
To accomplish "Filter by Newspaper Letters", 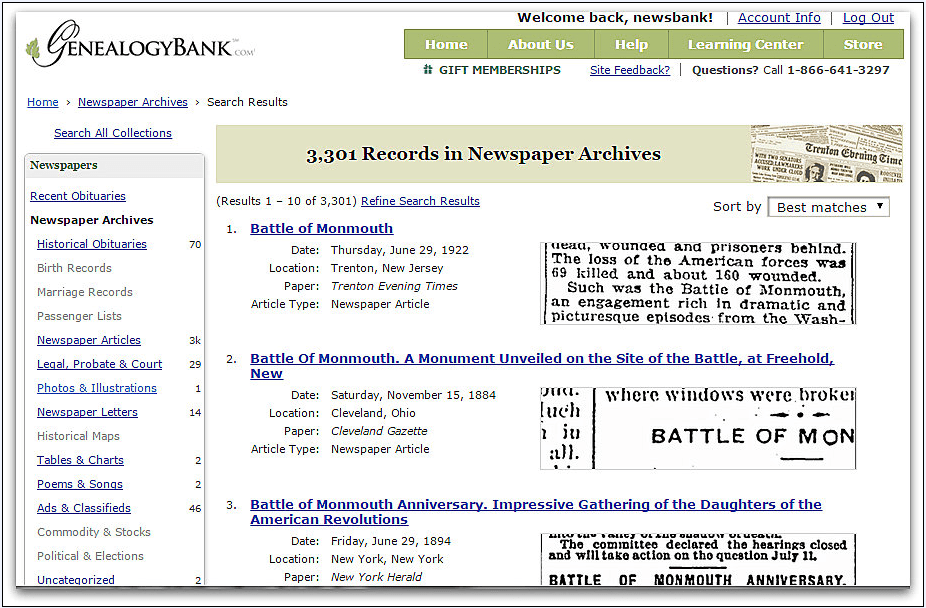I will 87,412.
